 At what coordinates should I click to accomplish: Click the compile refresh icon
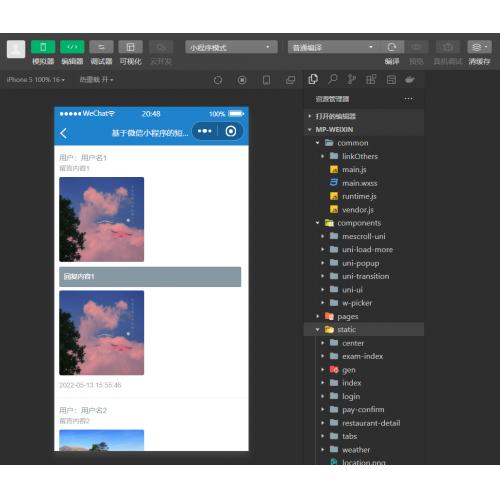[x=392, y=47]
